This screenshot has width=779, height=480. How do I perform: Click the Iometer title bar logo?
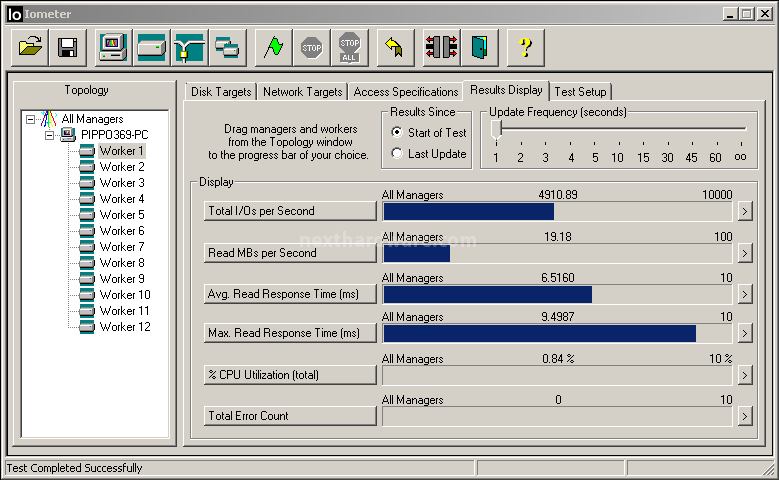point(14,14)
